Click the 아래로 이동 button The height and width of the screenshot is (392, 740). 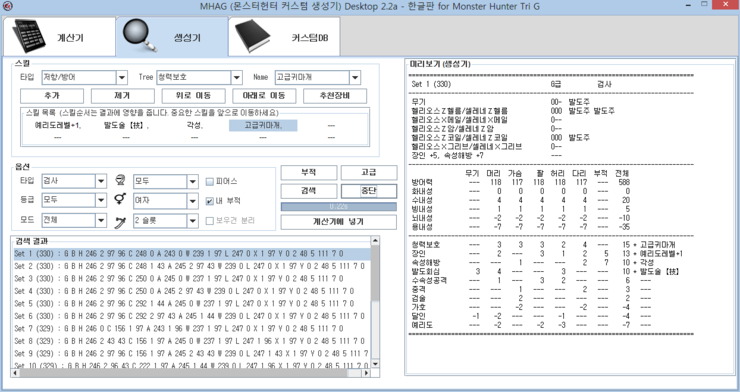[x=264, y=96]
